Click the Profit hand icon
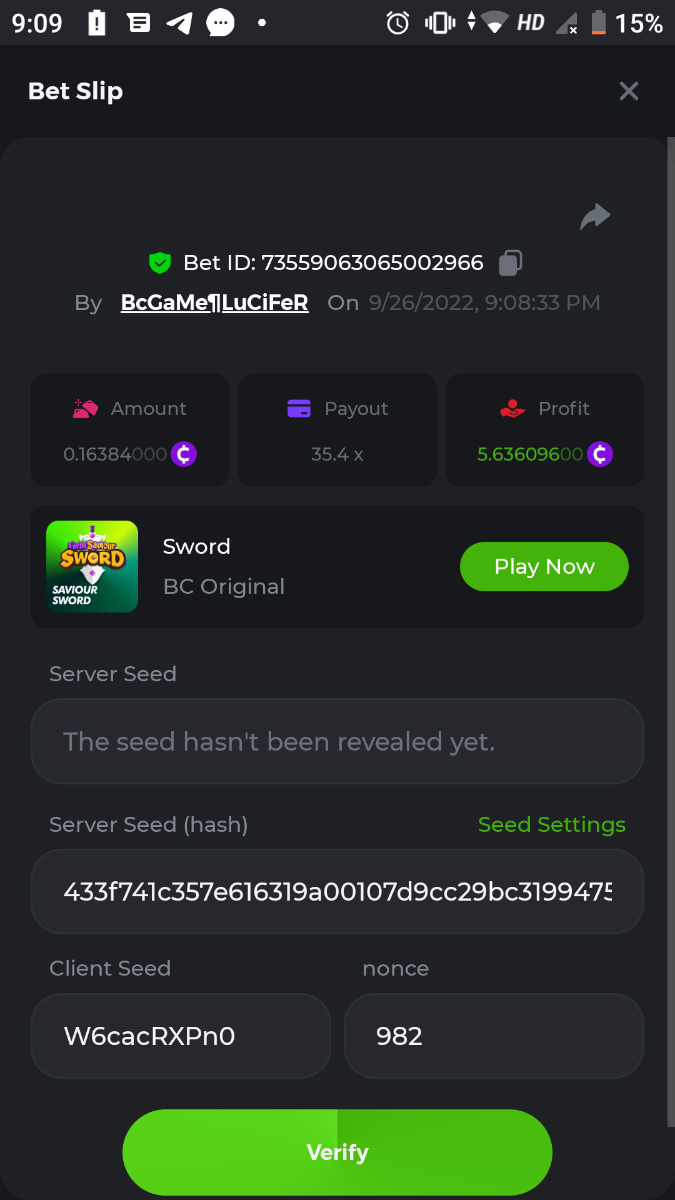The image size is (675, 1200). [x=512, y=408]
